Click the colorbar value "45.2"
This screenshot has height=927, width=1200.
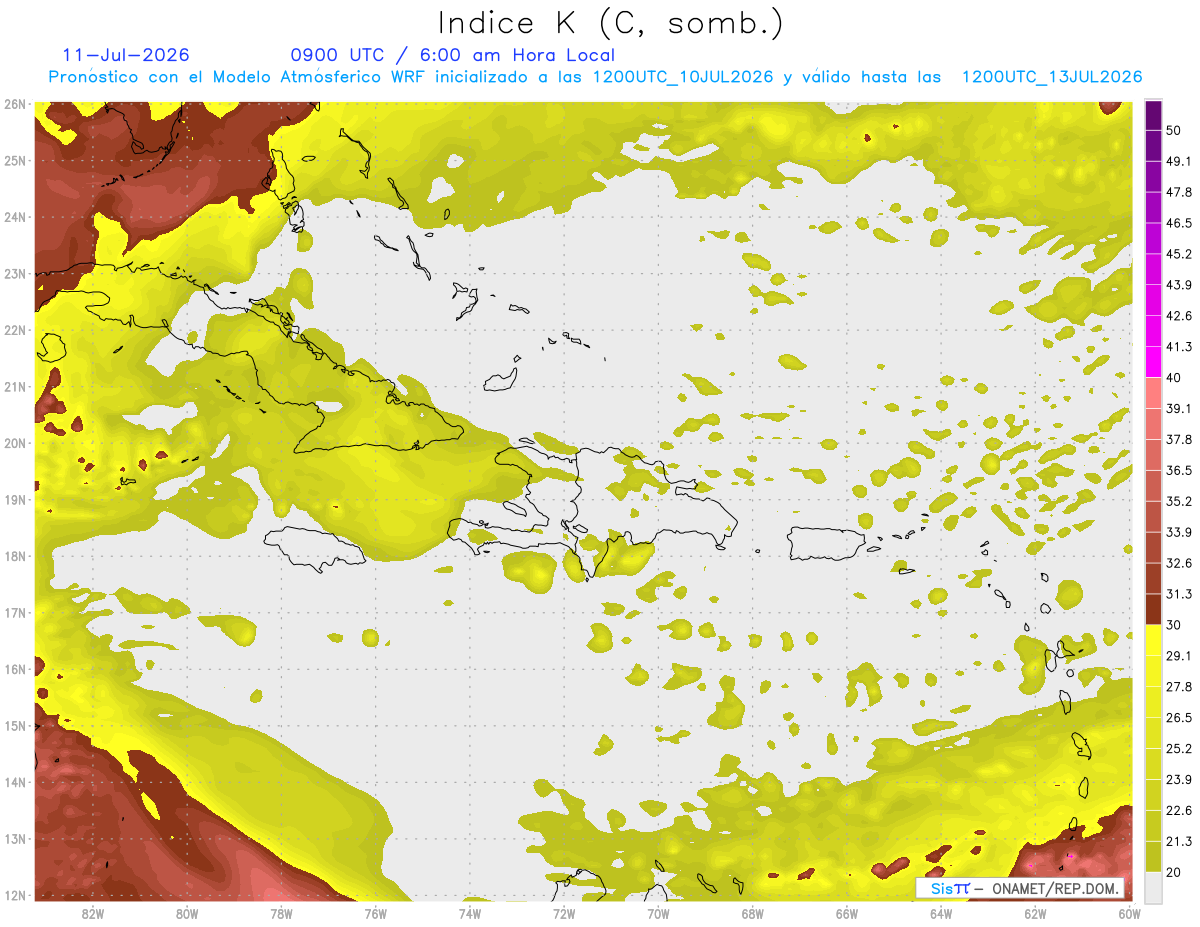(1178, 254)
